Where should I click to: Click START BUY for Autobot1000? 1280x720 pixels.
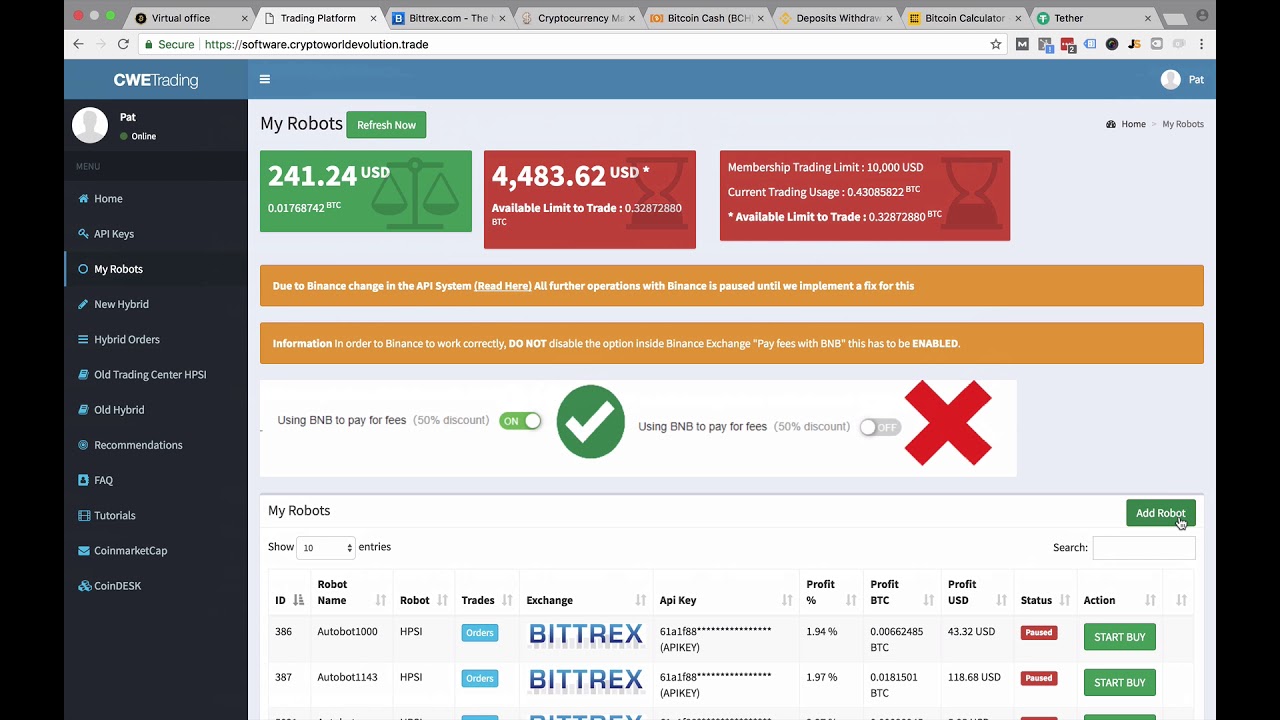pyautogui.click(x=1119, y=637)
